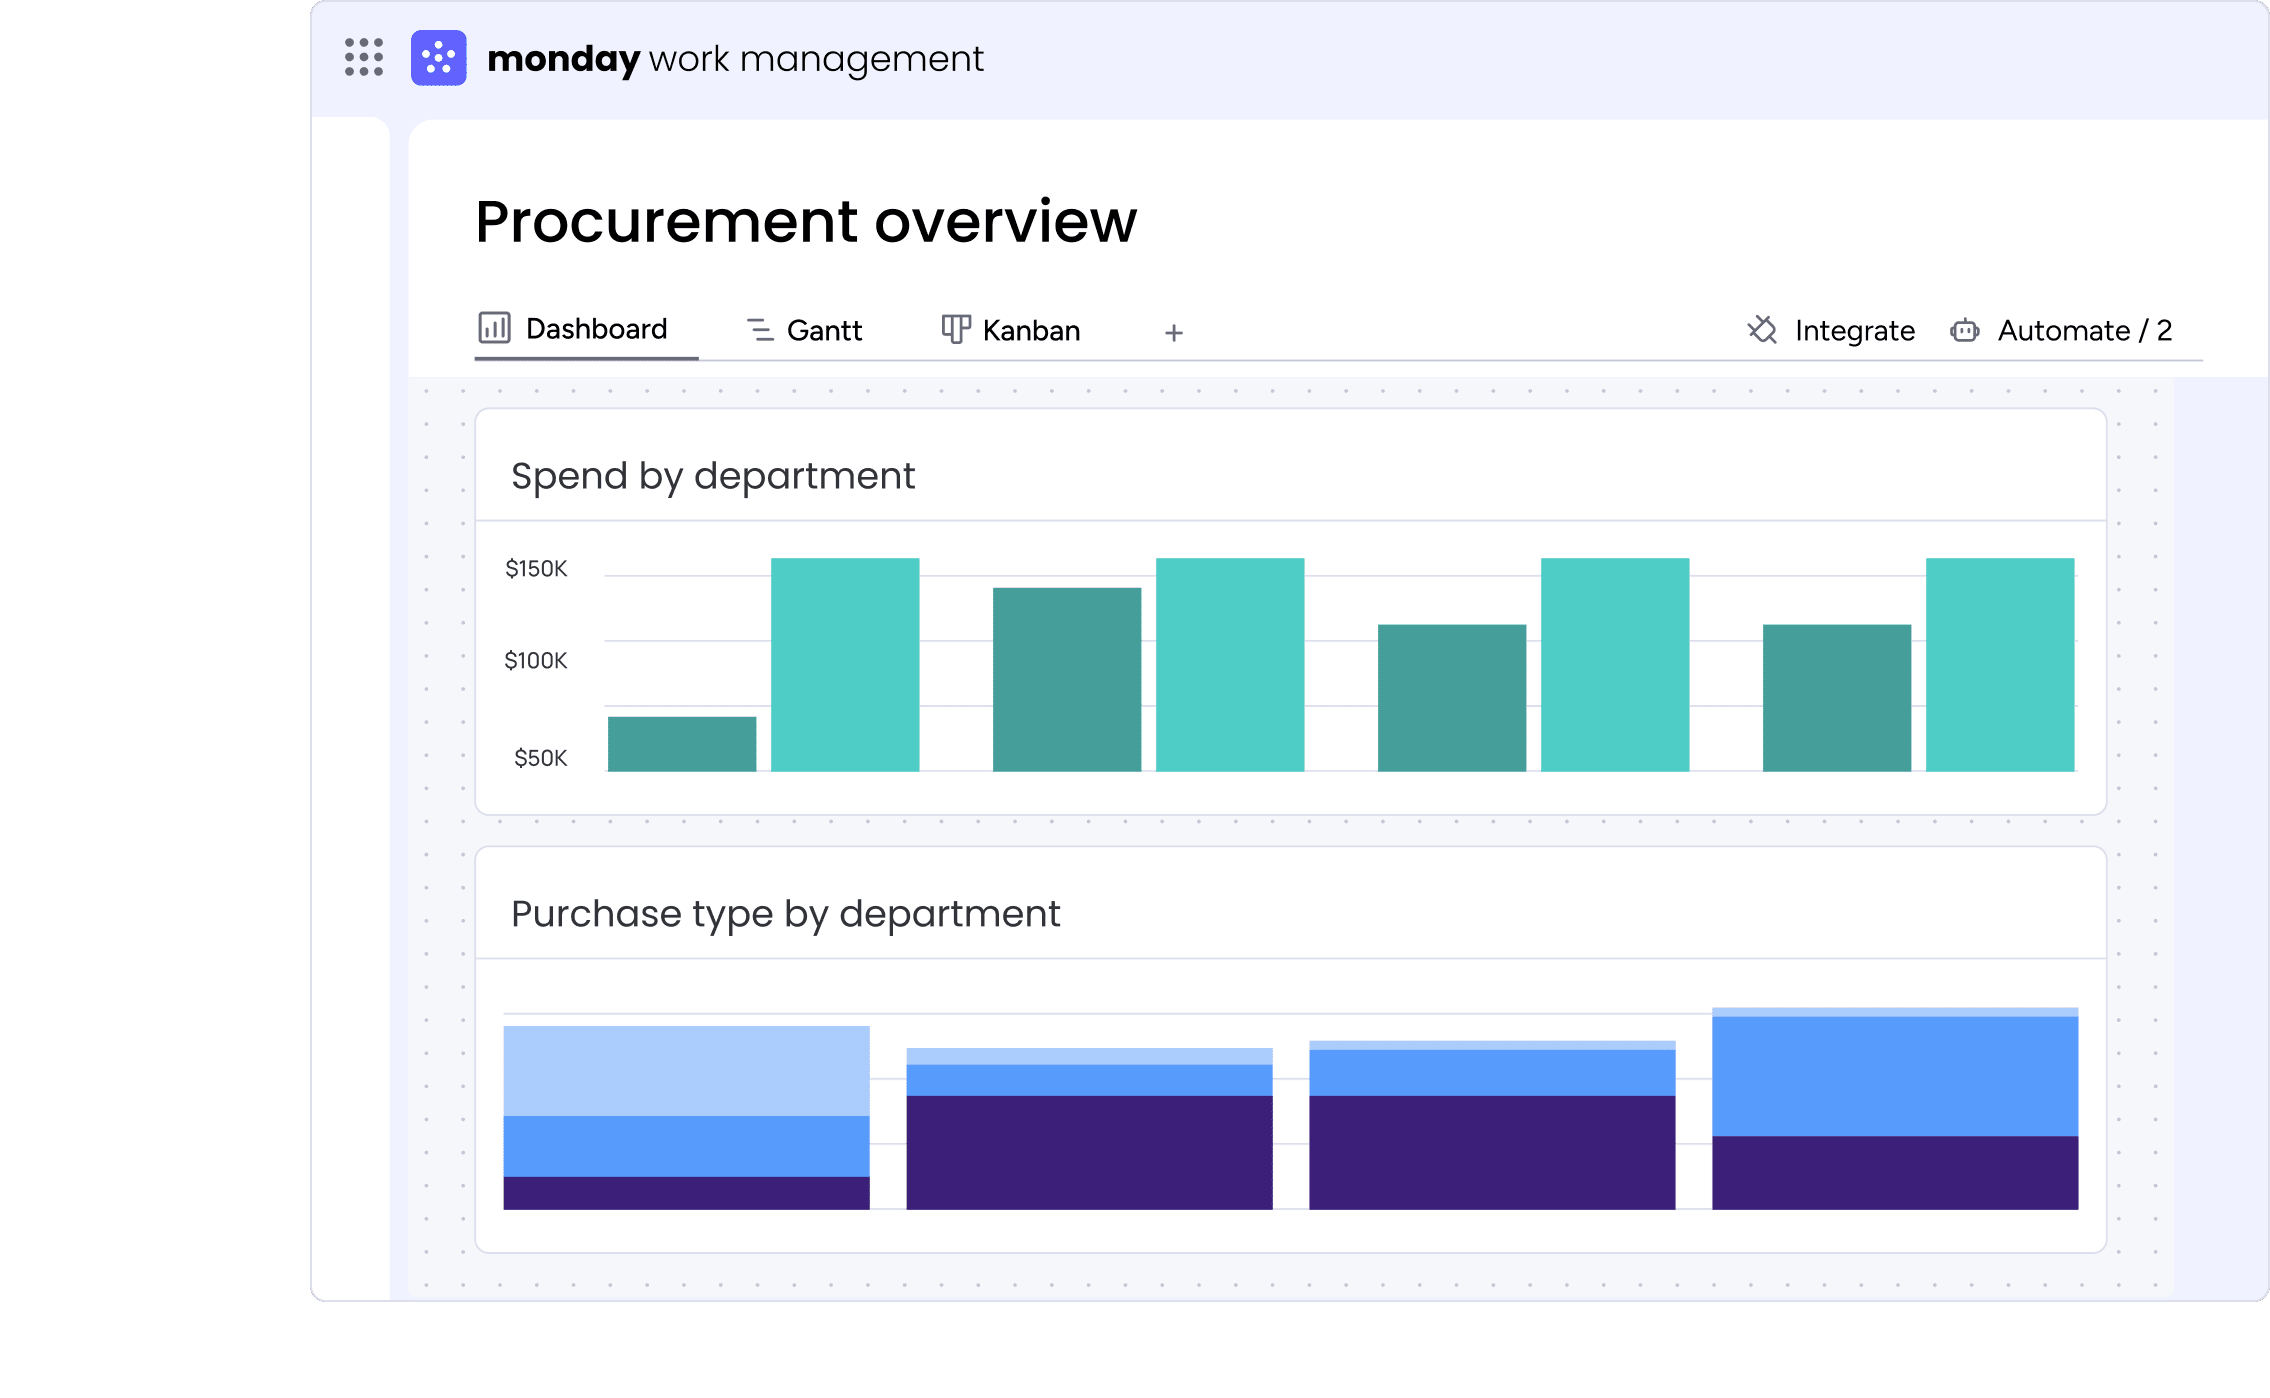Open the Integrate button
Image resolution: width=2270 pixels, height=1398 pixels.
pyautogui.click(x=1854, y=331)
